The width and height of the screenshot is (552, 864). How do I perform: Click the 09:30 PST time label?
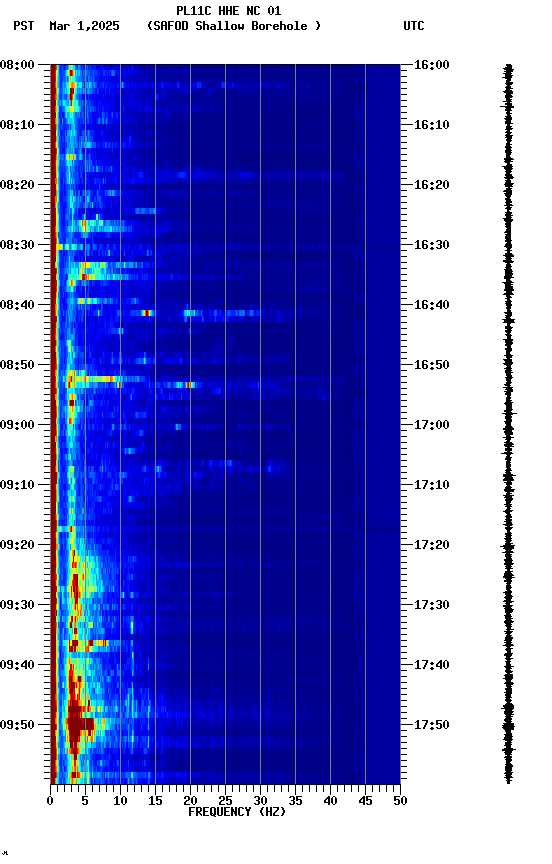pos(17,605)
